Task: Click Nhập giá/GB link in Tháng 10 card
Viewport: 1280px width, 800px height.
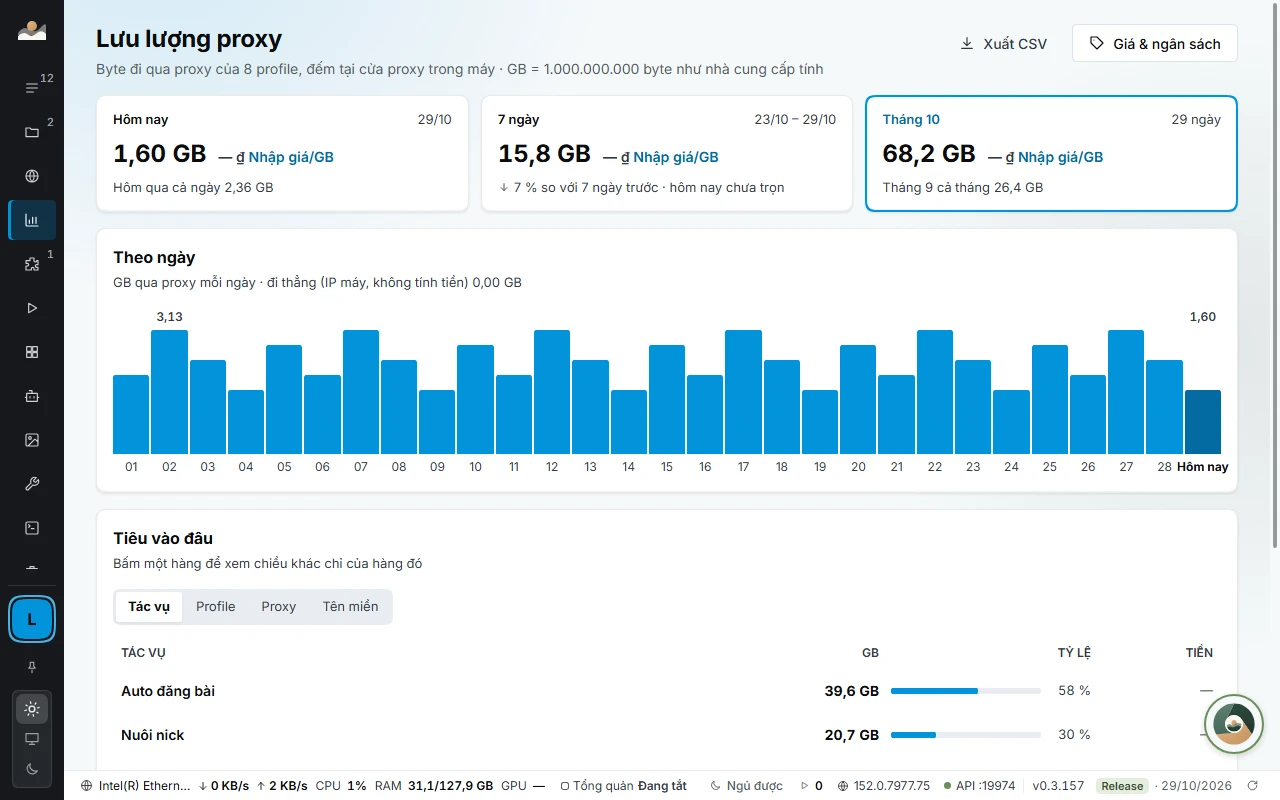Action: [1061, 157]
